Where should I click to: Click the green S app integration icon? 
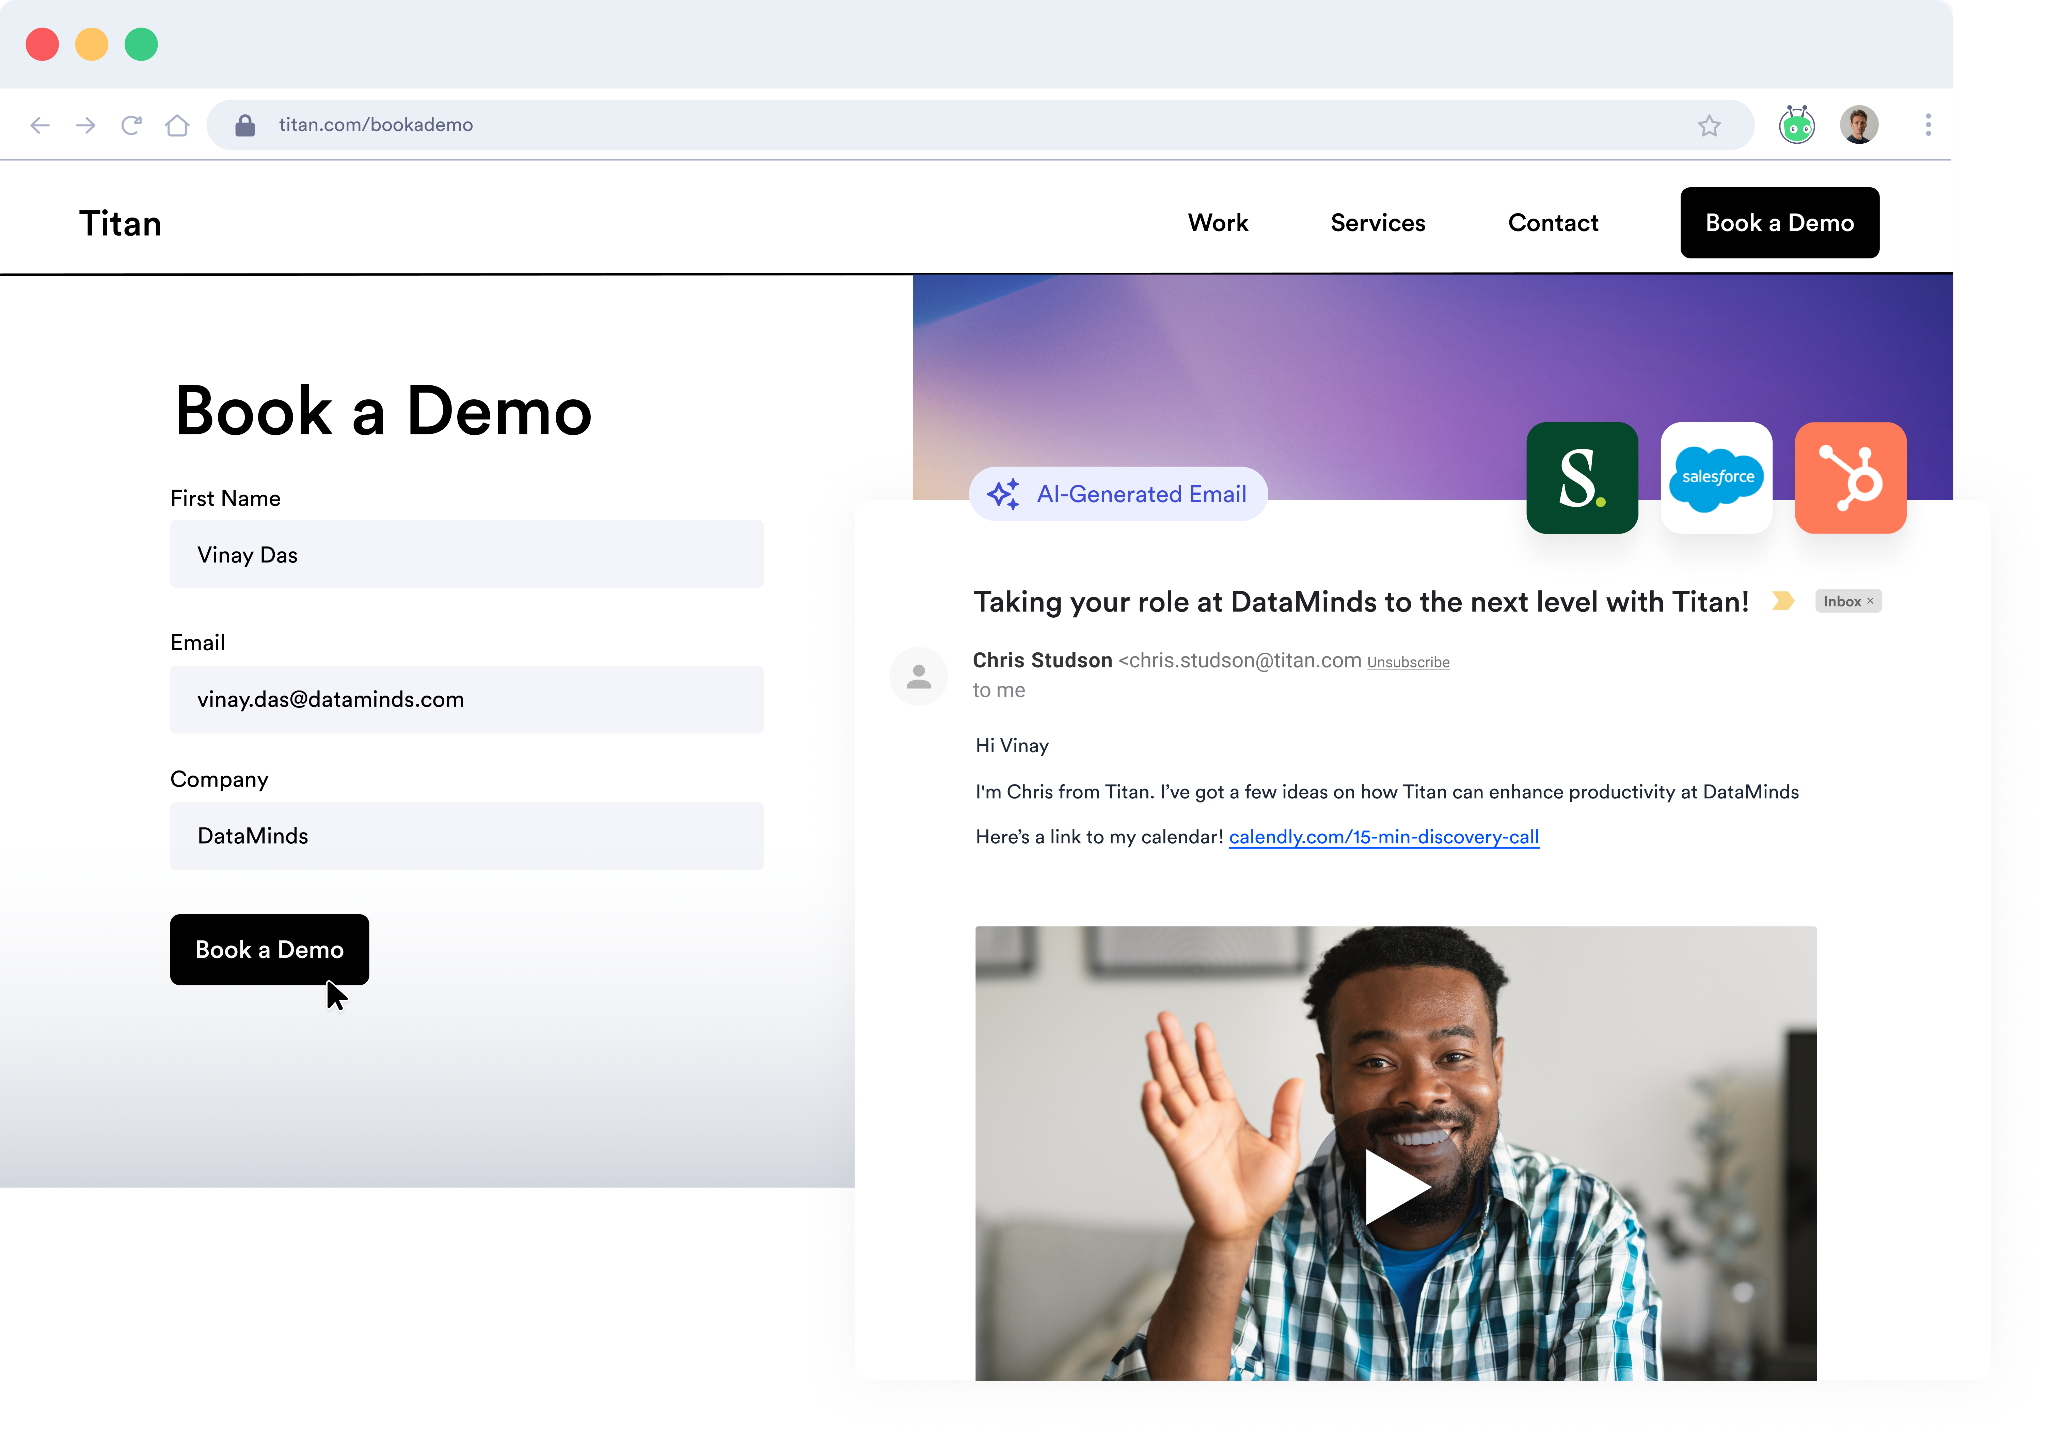(x=1582, y=477)
